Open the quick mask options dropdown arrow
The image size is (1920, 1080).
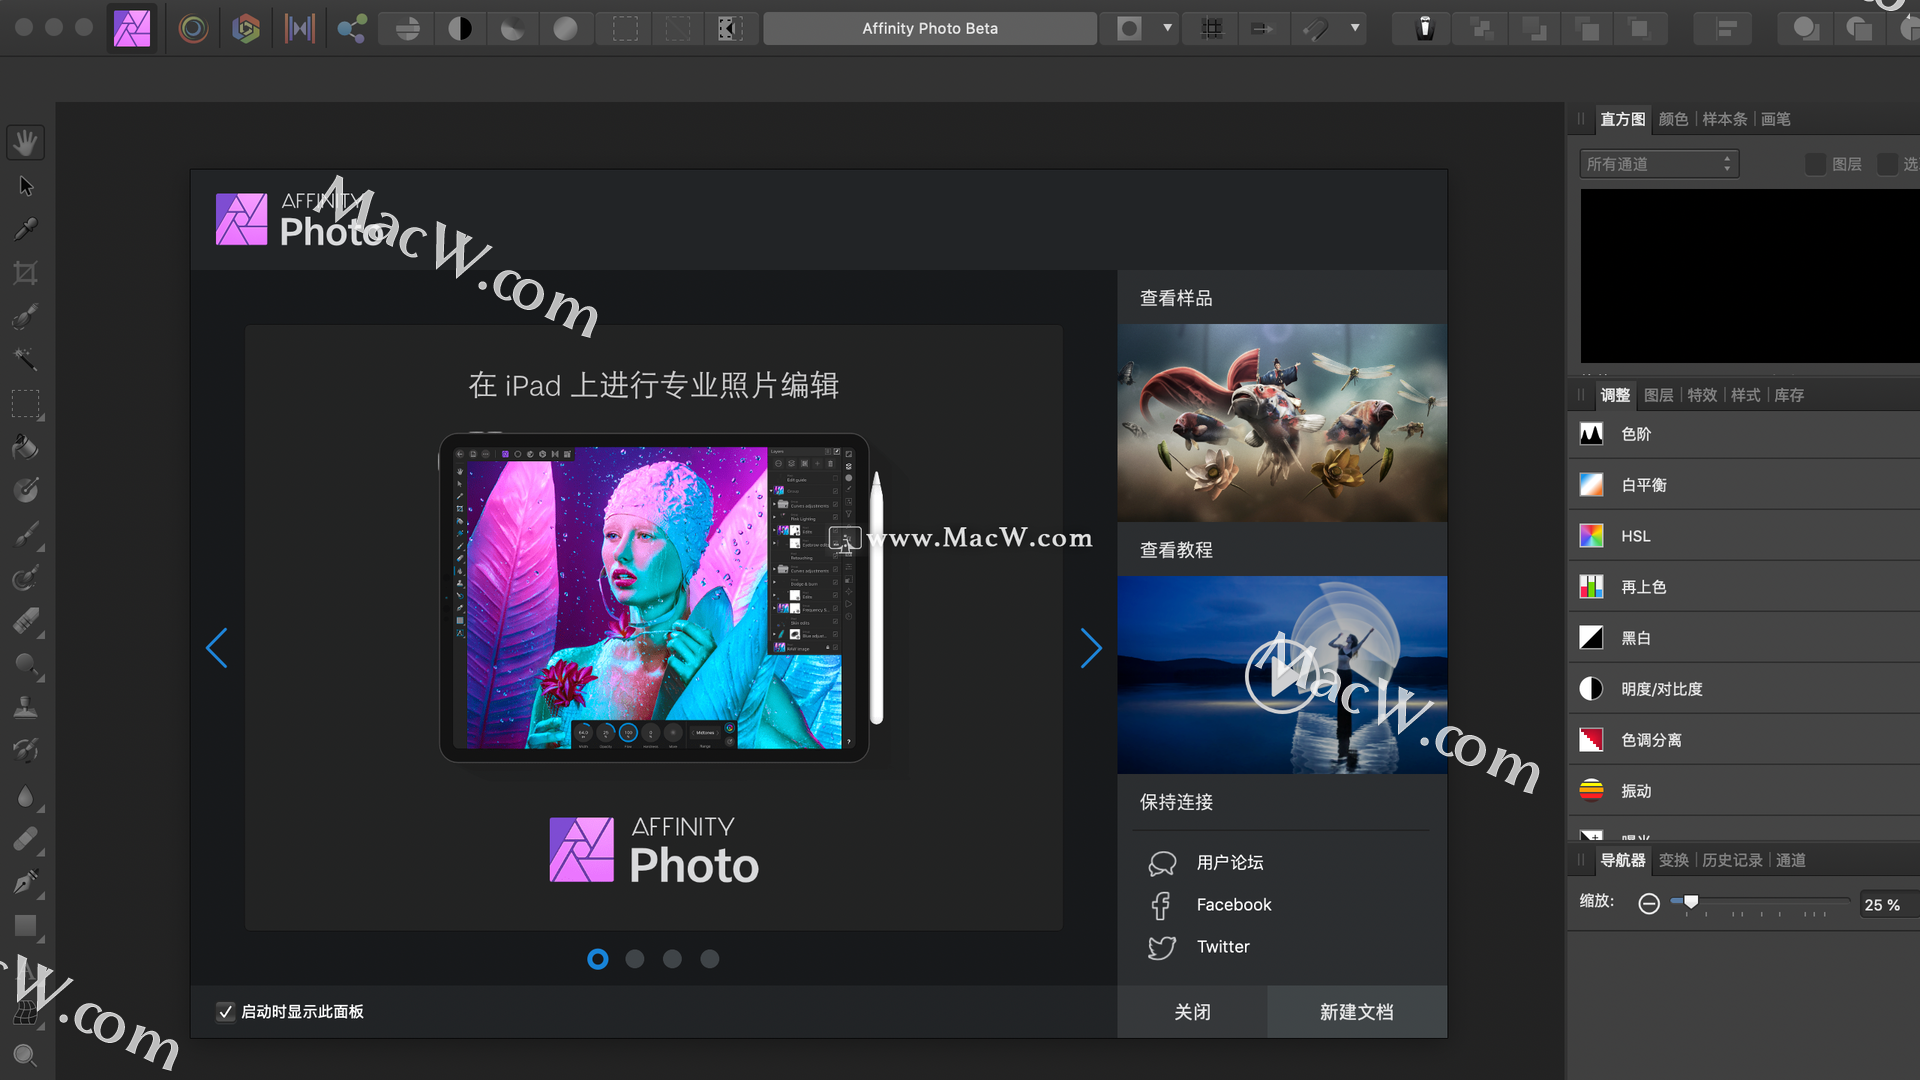[1167, 28]
